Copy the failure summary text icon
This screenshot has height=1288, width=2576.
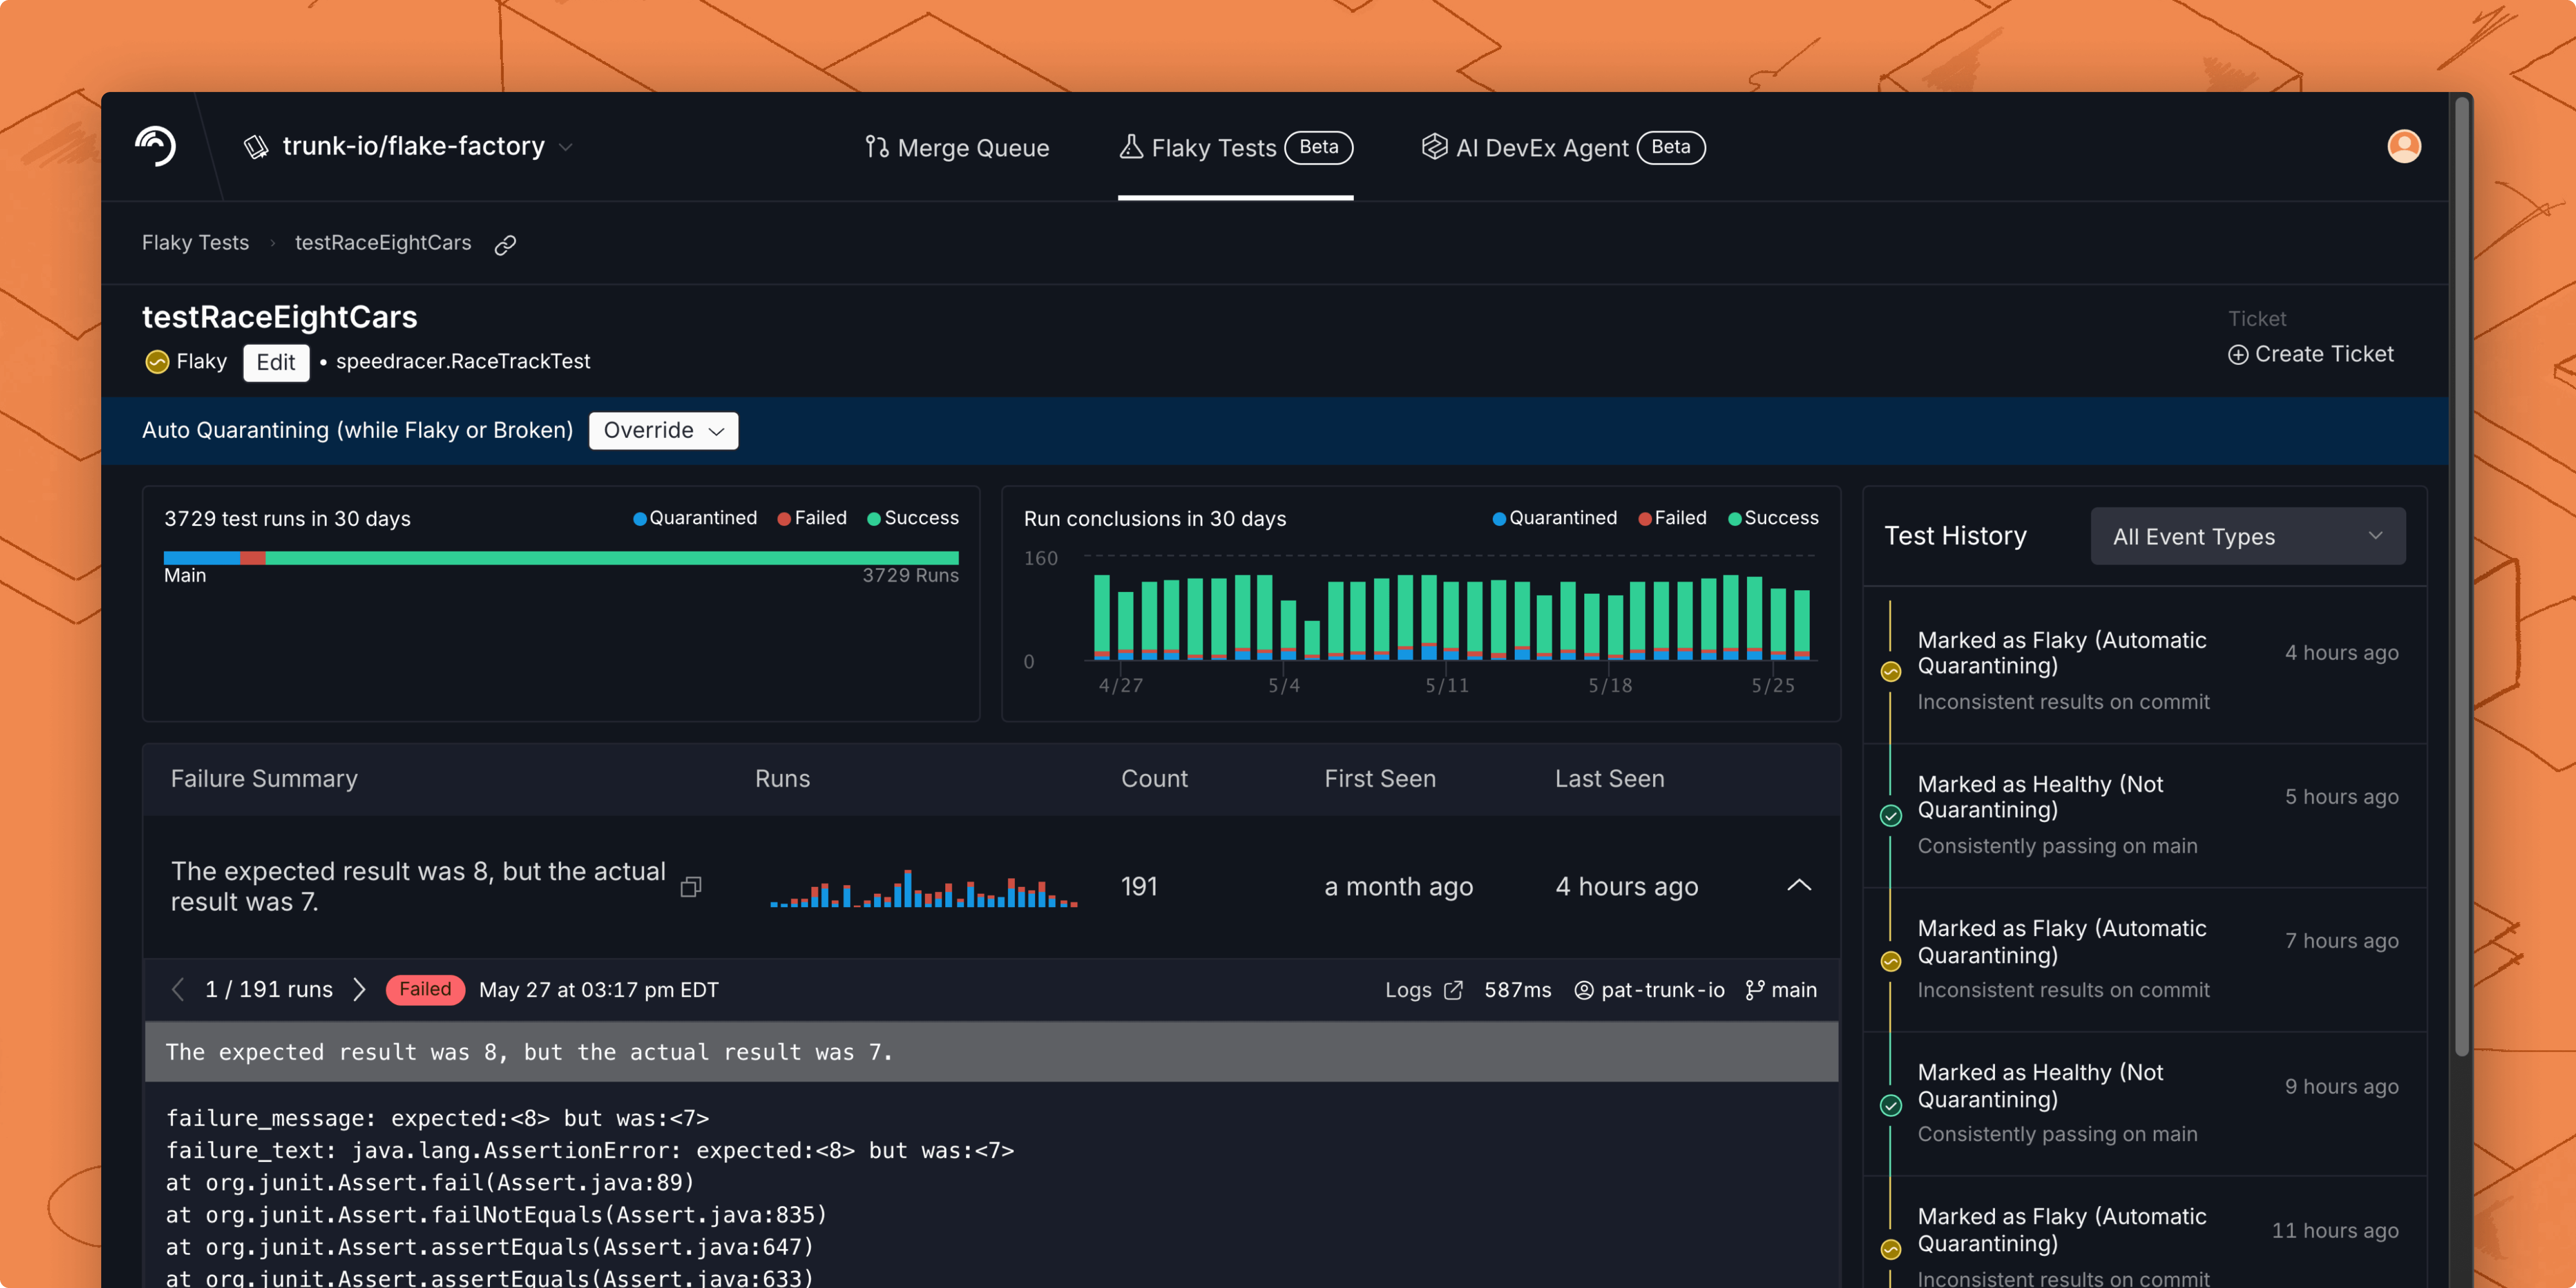coord(691,887)
